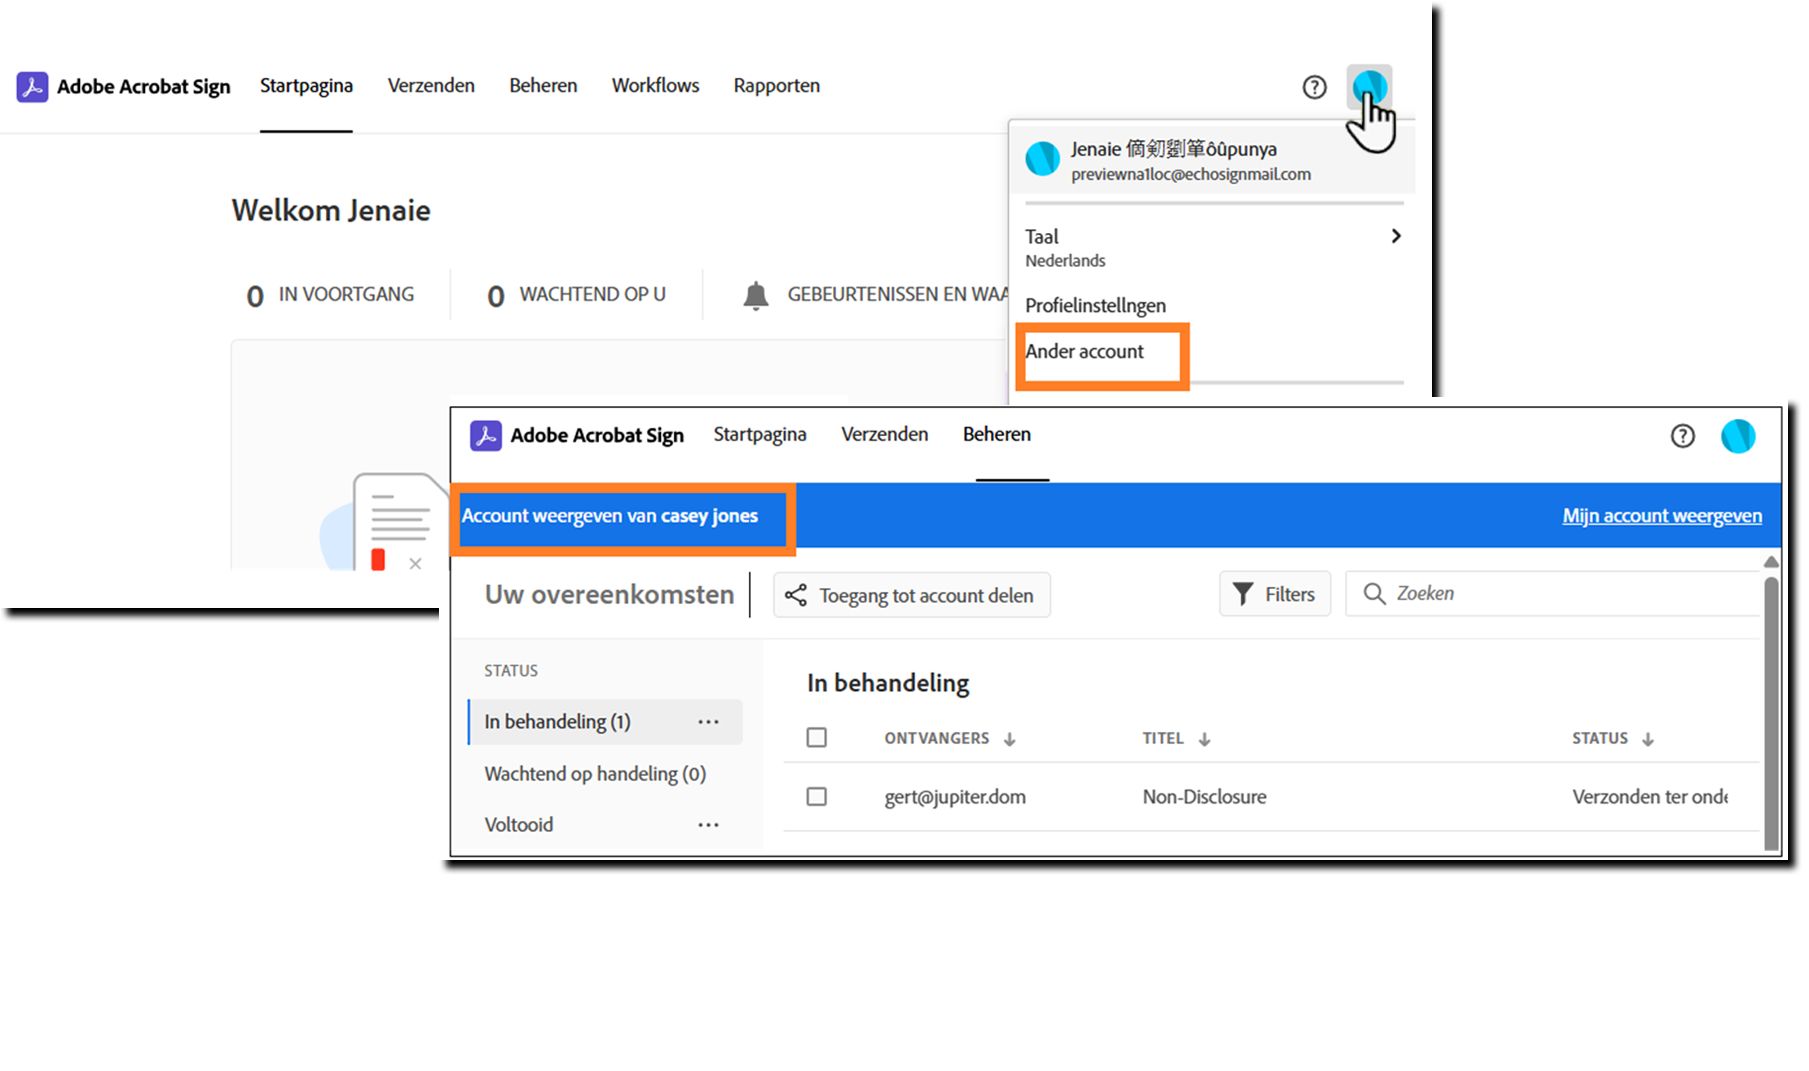Click the Account weergeven van casey jones banner text
Screen dimensions: 1809x1071
click(x=610, y=516)
